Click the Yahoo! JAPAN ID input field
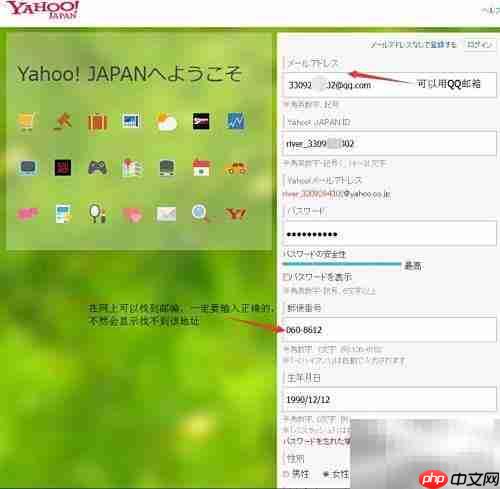 [x=389, y=143]
